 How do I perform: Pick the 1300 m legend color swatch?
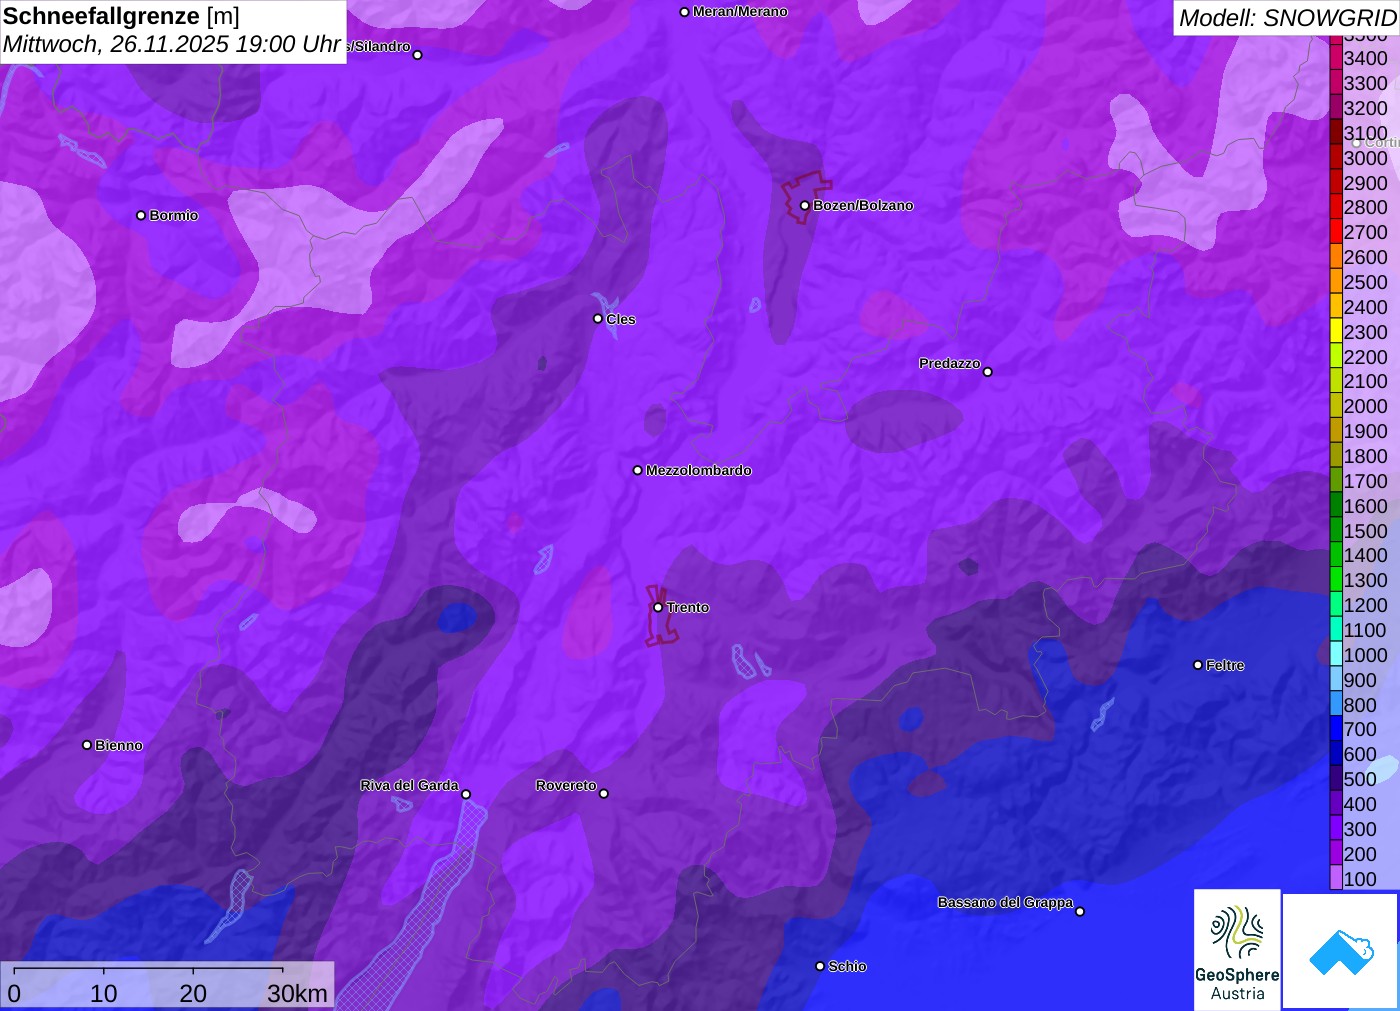(x=1336, y=580)
